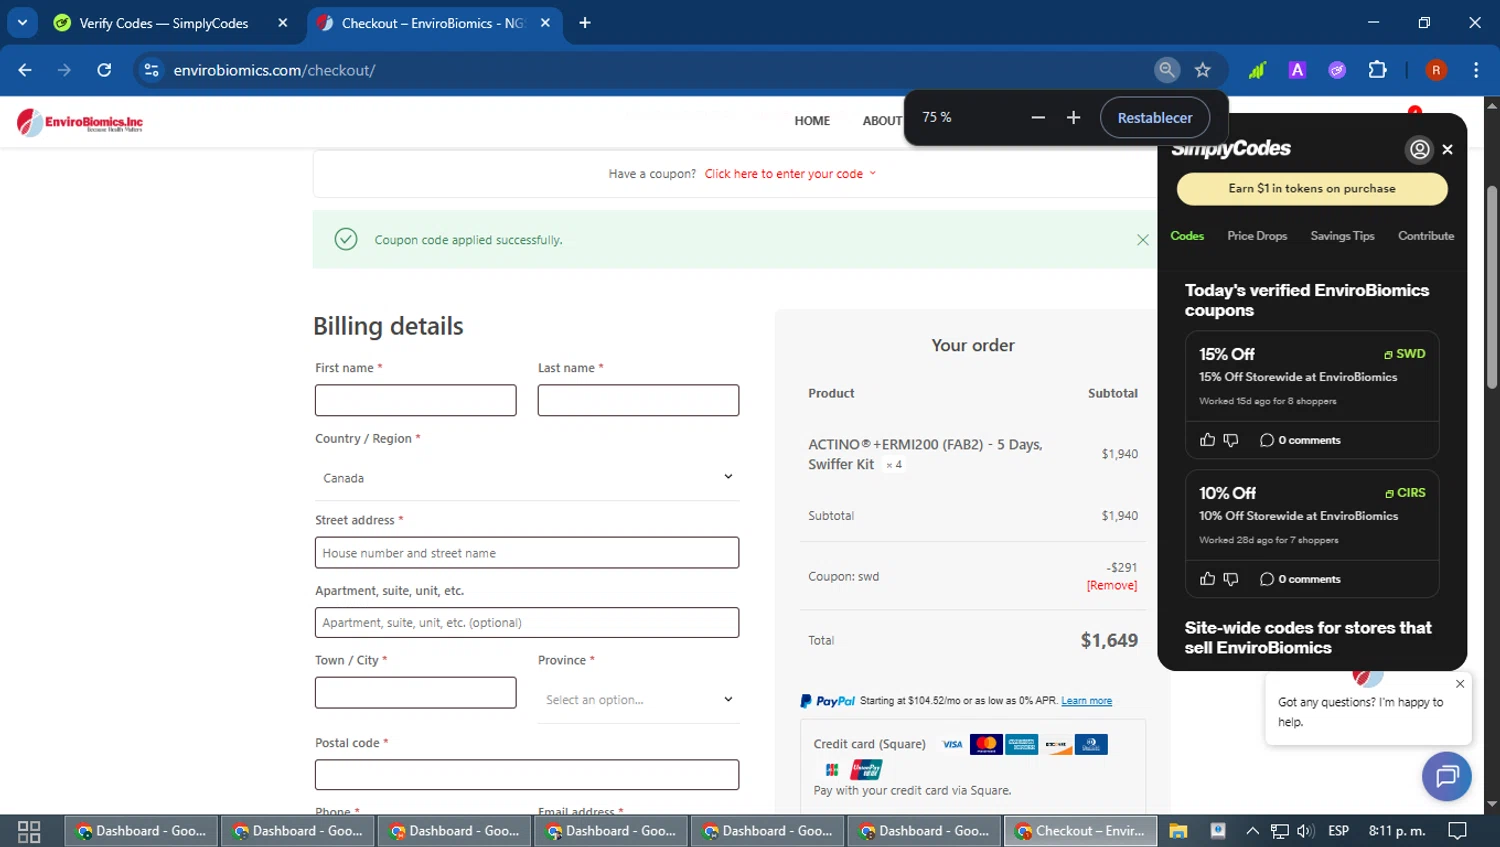Click the zoom magnifier icon in address bar
The image size is (1500, 847).
click(1166, 70)
